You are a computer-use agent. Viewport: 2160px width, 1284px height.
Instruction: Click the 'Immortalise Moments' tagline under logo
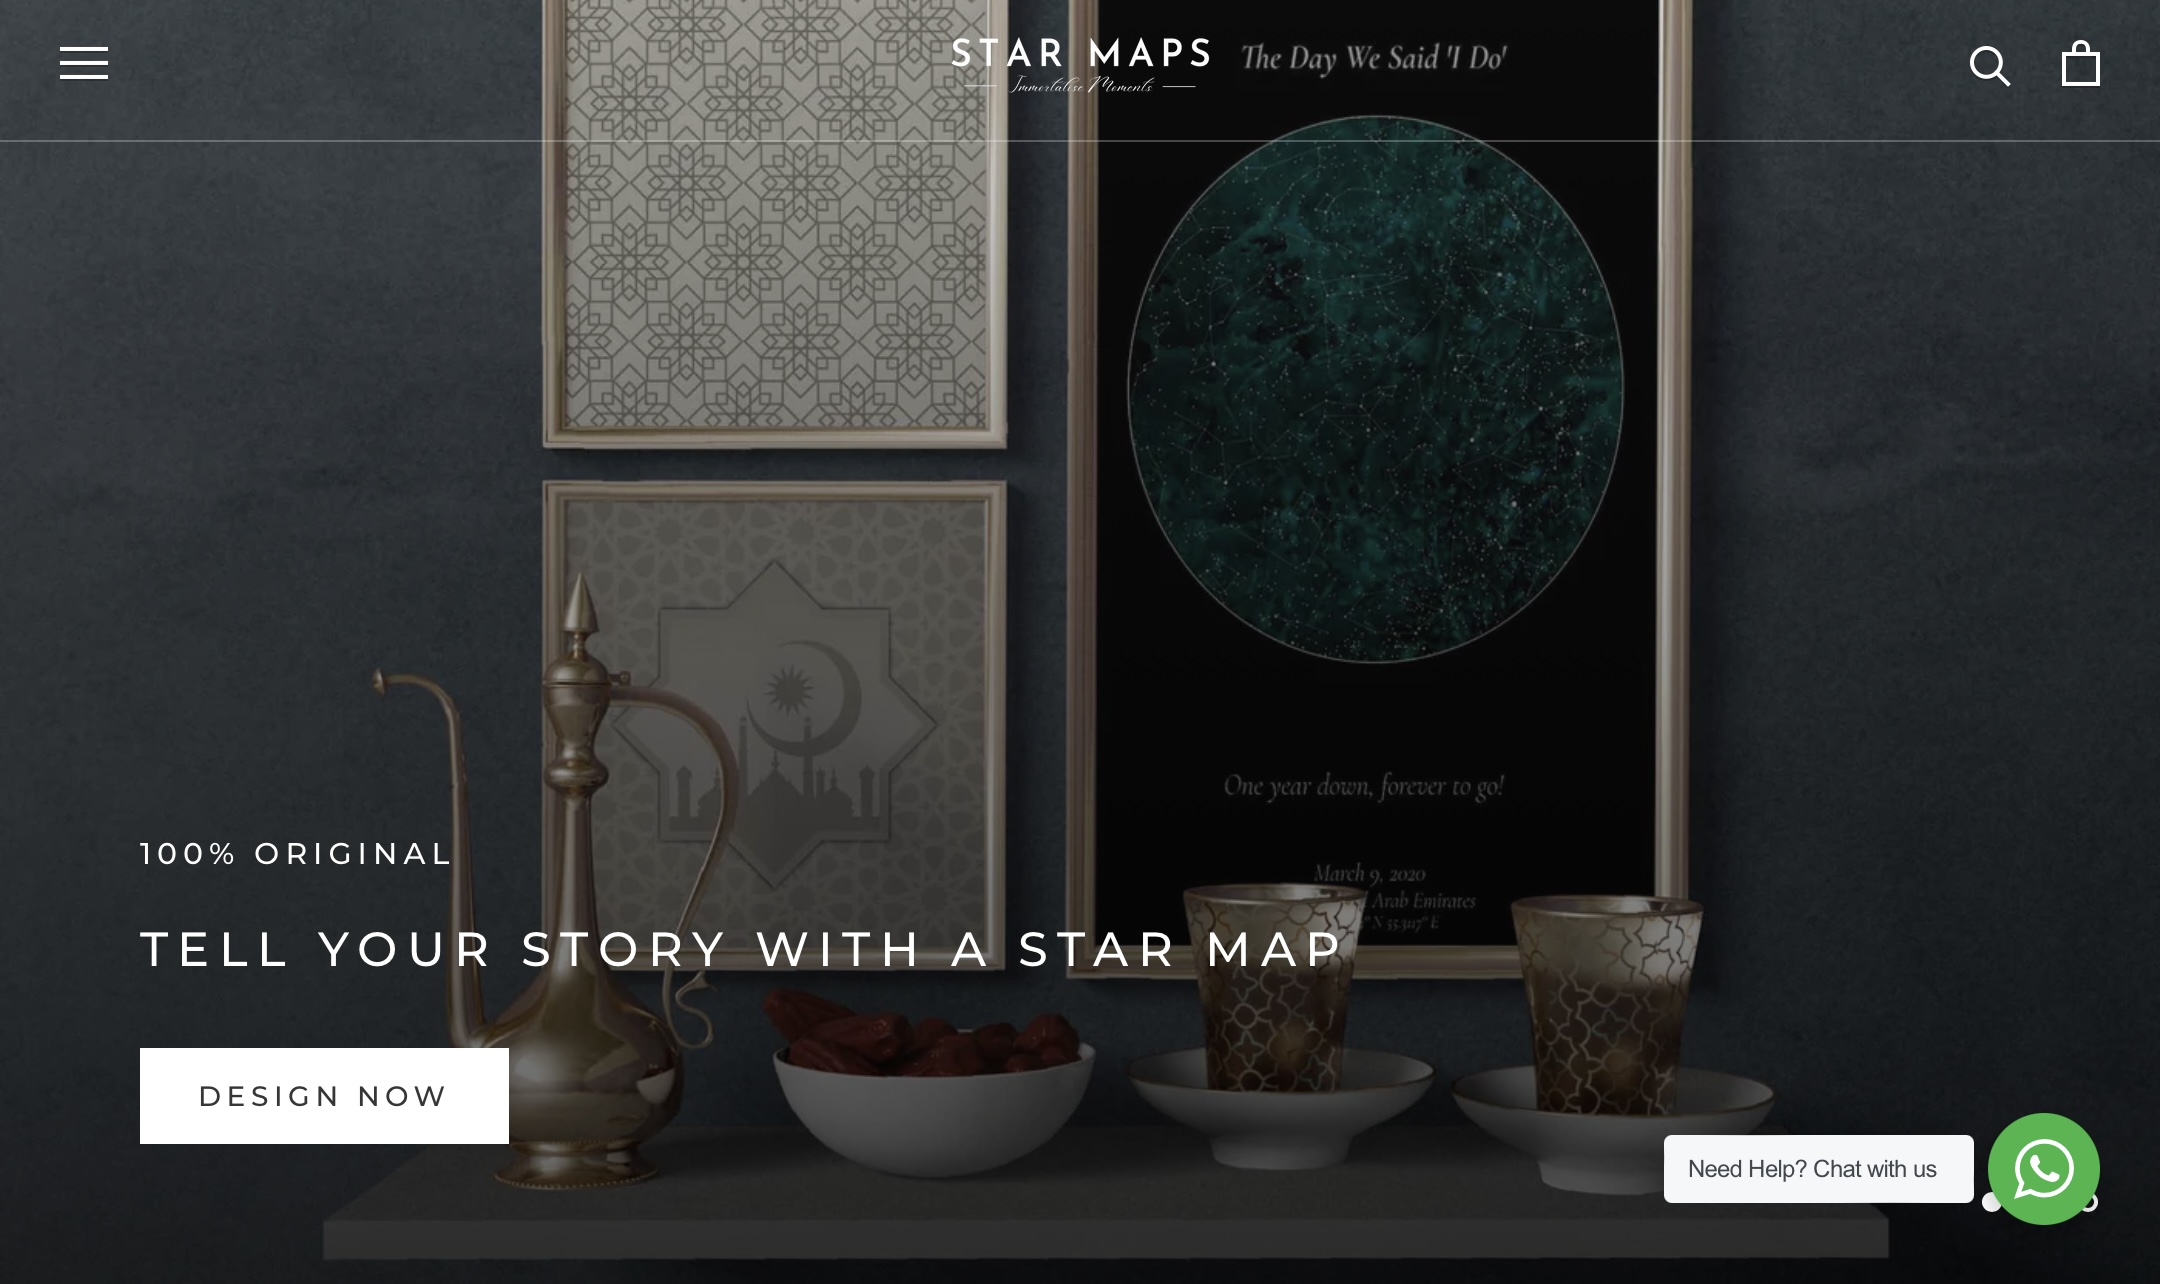point(1080,86)
